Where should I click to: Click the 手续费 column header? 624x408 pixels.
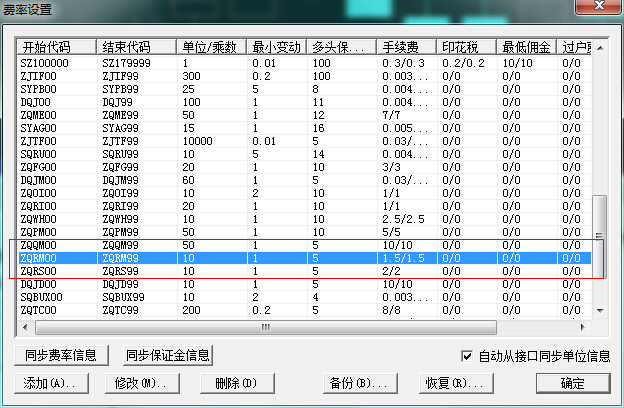(x=407, y=47)
